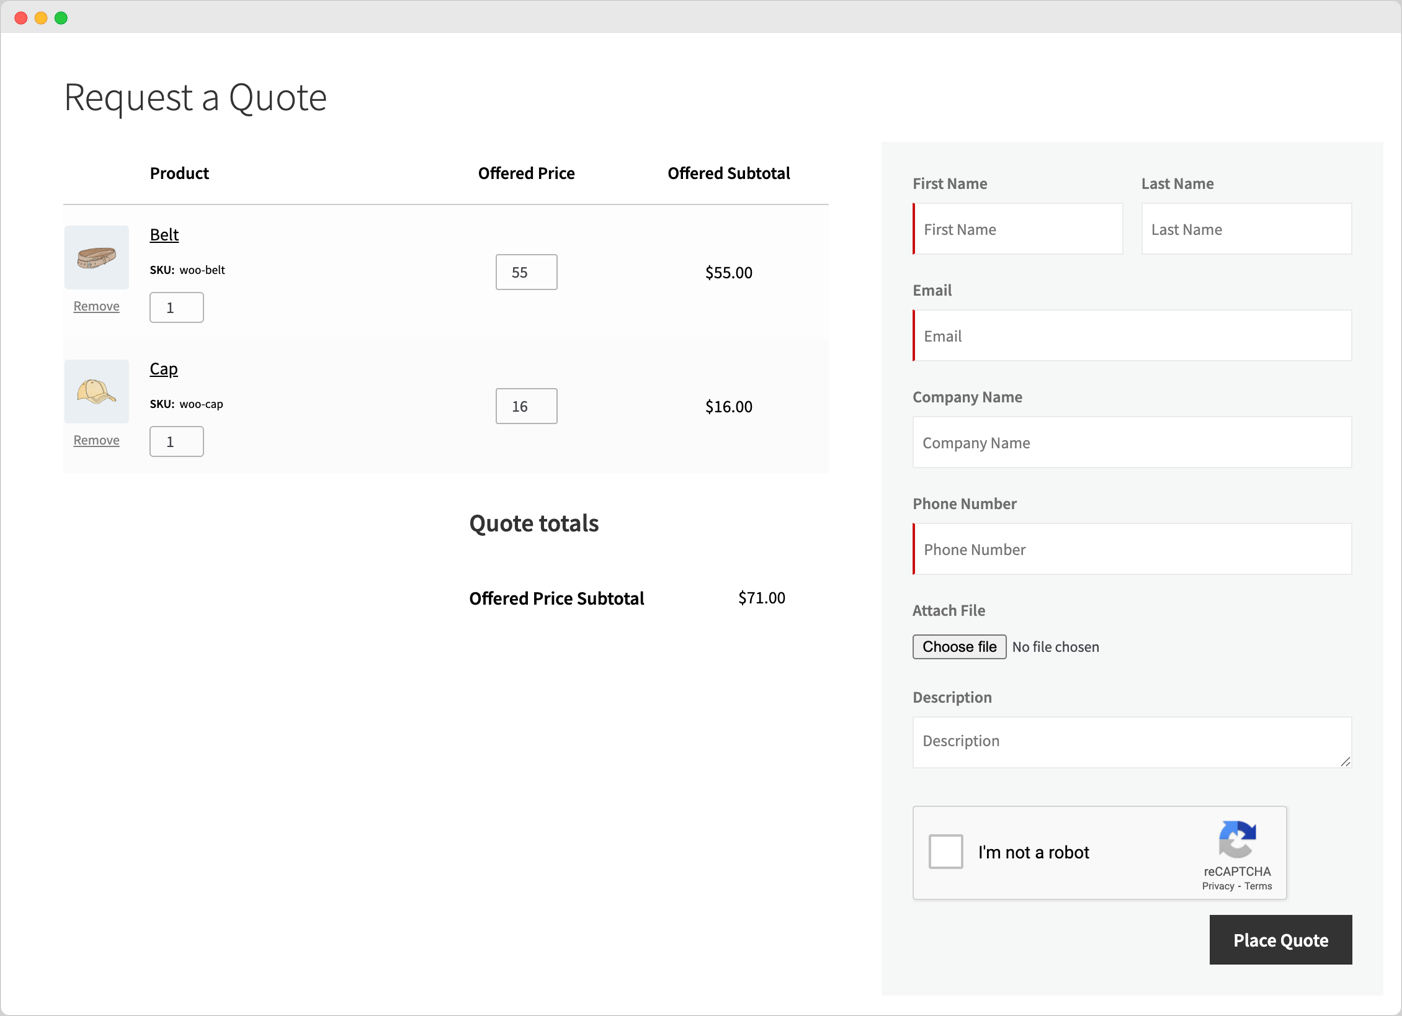
Task: Open the reCAPTCHA Terms link
Action: click(x=1257, y=886)
